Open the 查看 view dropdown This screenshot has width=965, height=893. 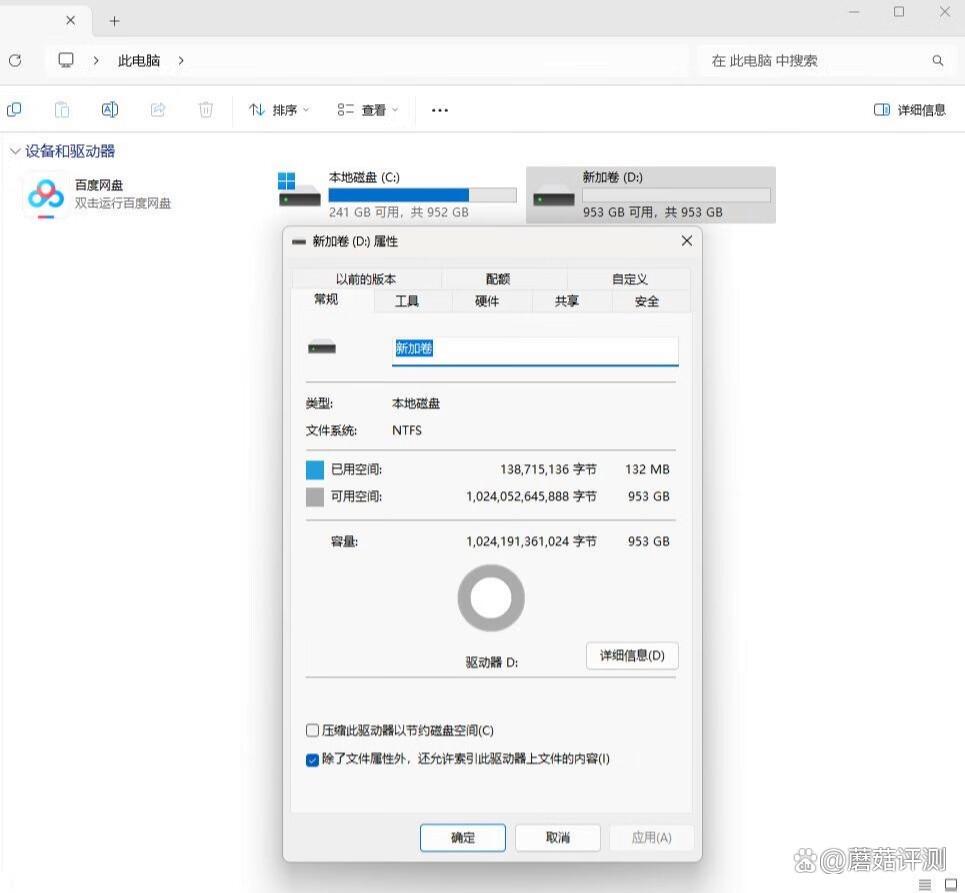coord(368,110)
